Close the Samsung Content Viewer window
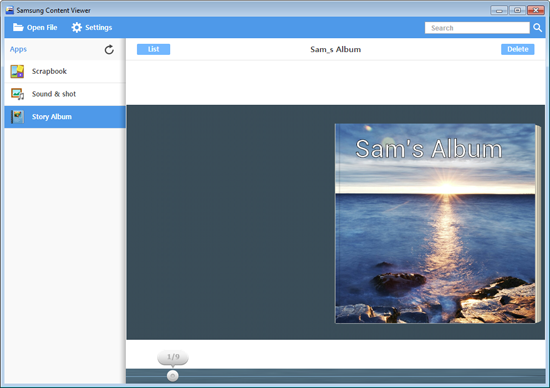Image resolution: width=550 pixels, height=388 pixels. [536, 10]
